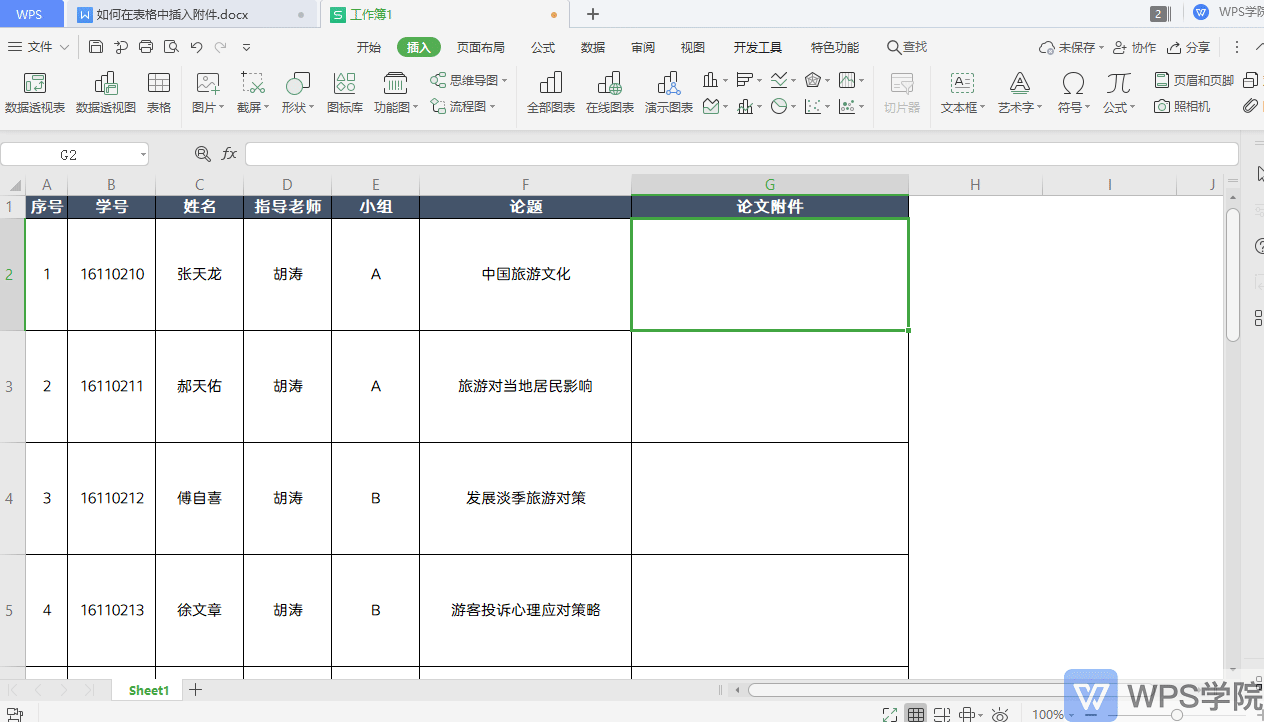Select cell containing 郝天佑

point(199,386)
